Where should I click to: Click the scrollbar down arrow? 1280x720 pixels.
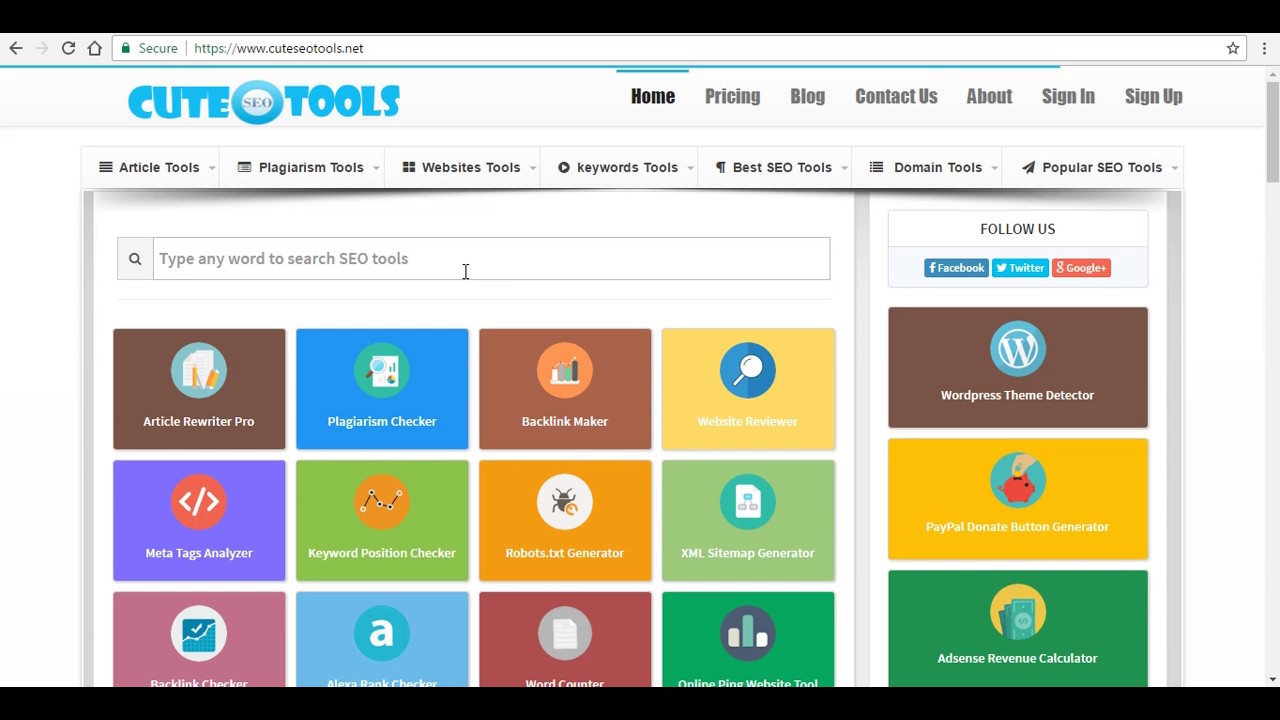click(x=1272, y=680)
